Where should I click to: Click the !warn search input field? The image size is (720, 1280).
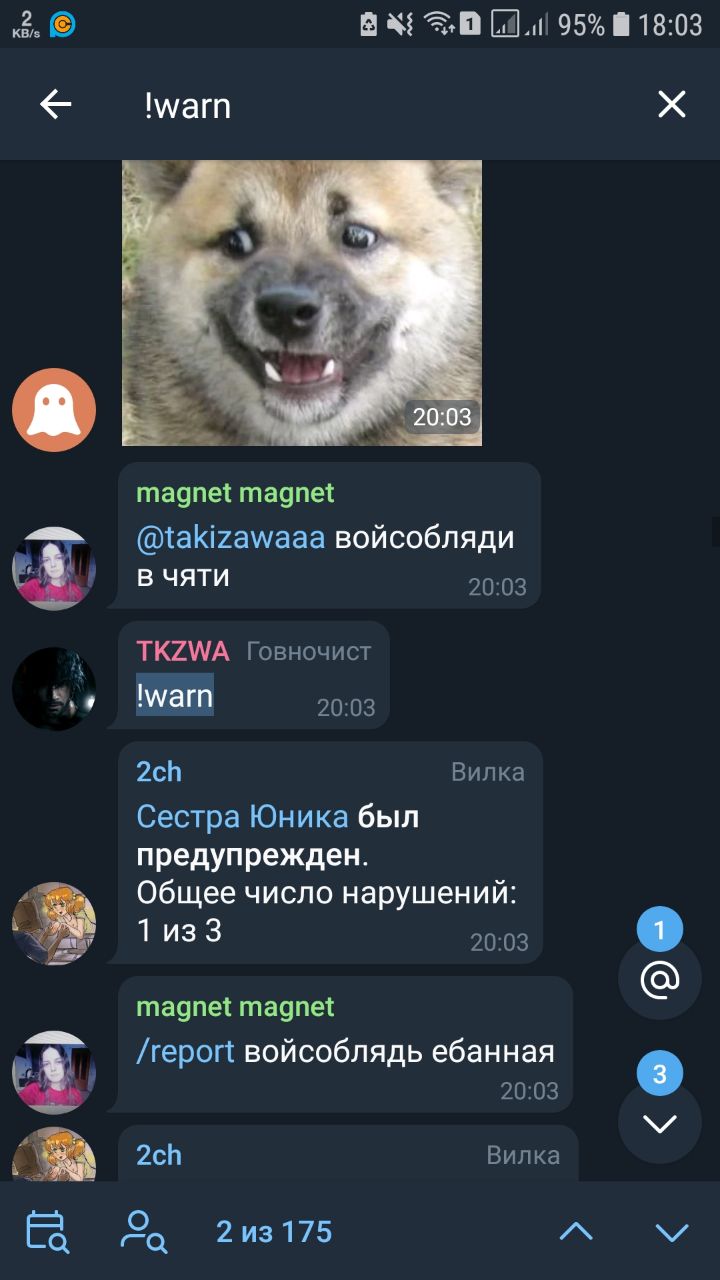[x=380, y=105]
